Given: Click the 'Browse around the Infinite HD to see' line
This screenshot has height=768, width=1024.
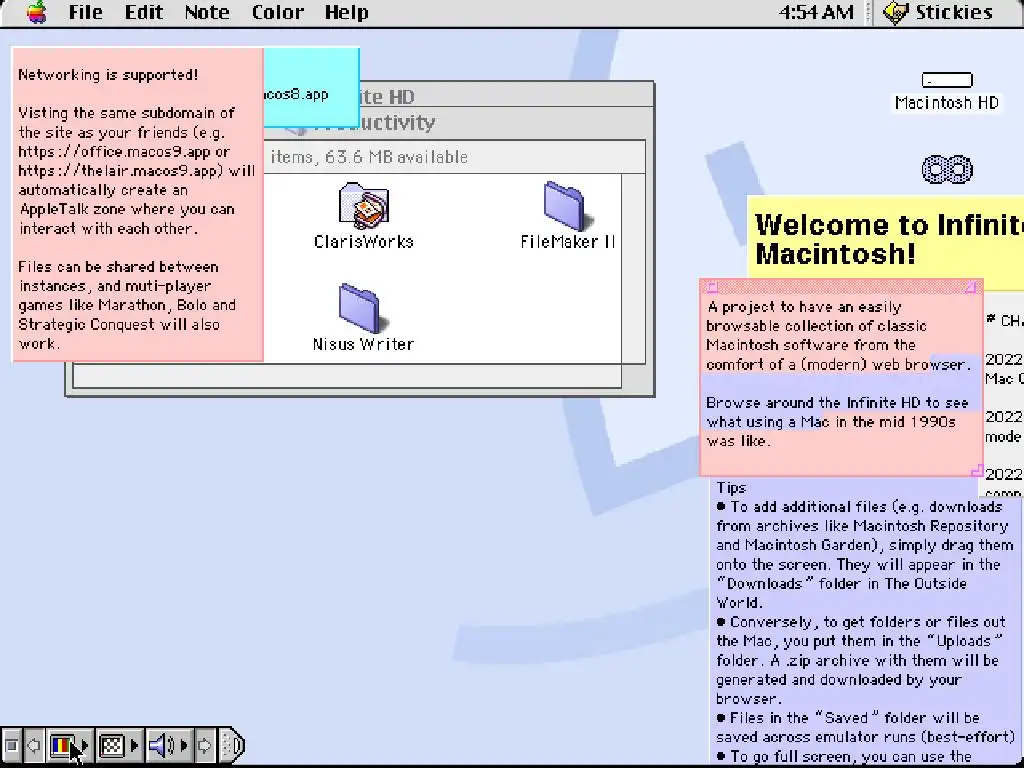Looking at the screenshot, I should [837, 402].
